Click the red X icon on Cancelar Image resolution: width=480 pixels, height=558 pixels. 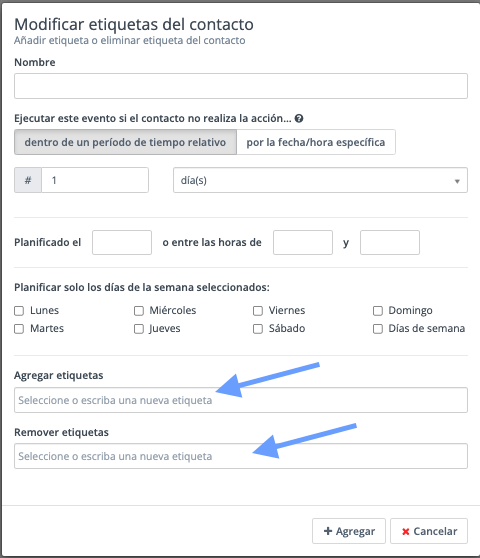[x=405, y=531]
